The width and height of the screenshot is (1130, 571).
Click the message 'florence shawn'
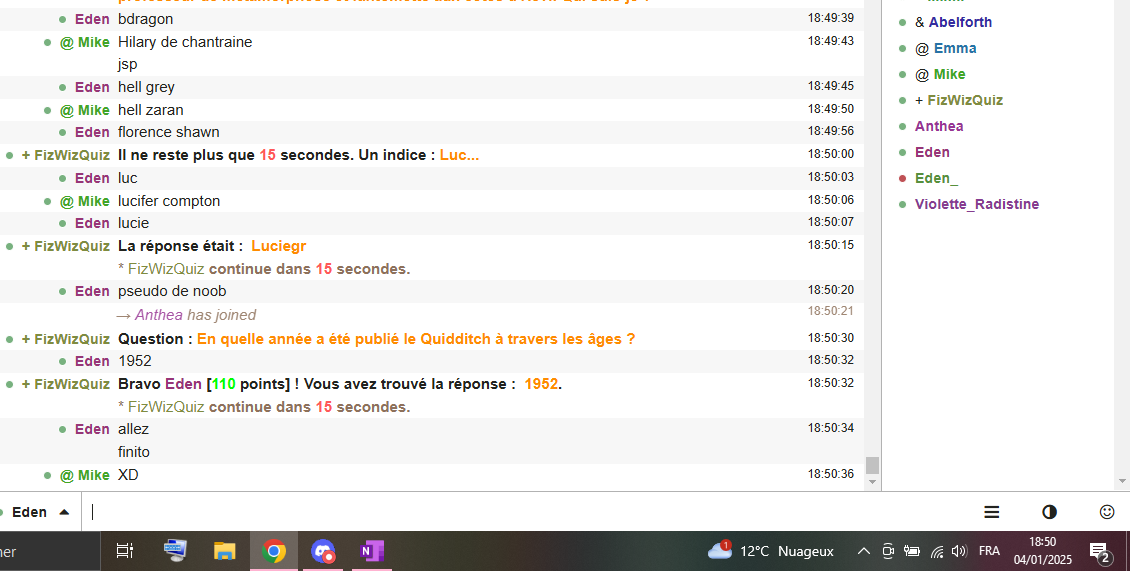pos(169,132)
